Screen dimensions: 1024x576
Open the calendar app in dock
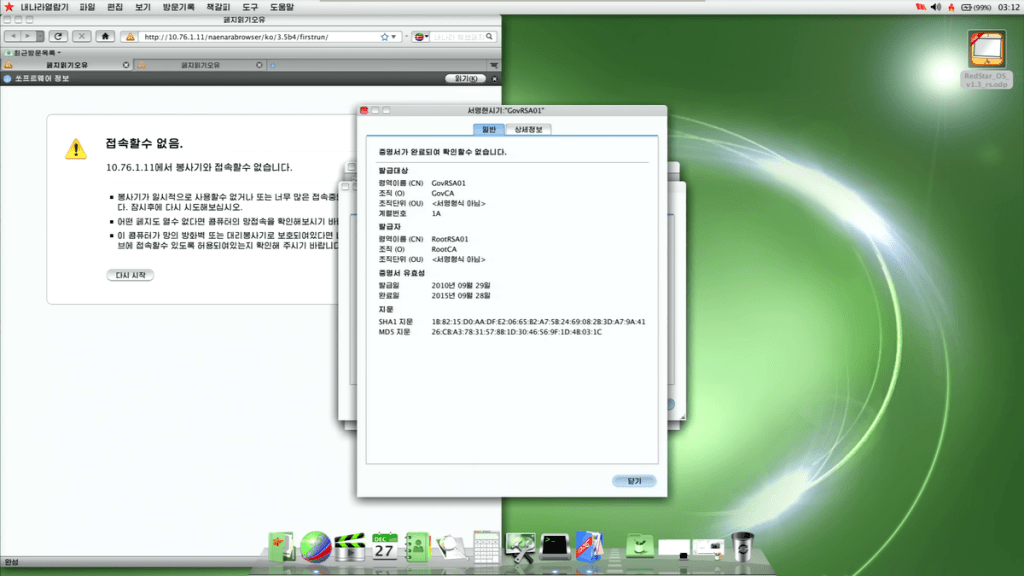tap(384, 546)
